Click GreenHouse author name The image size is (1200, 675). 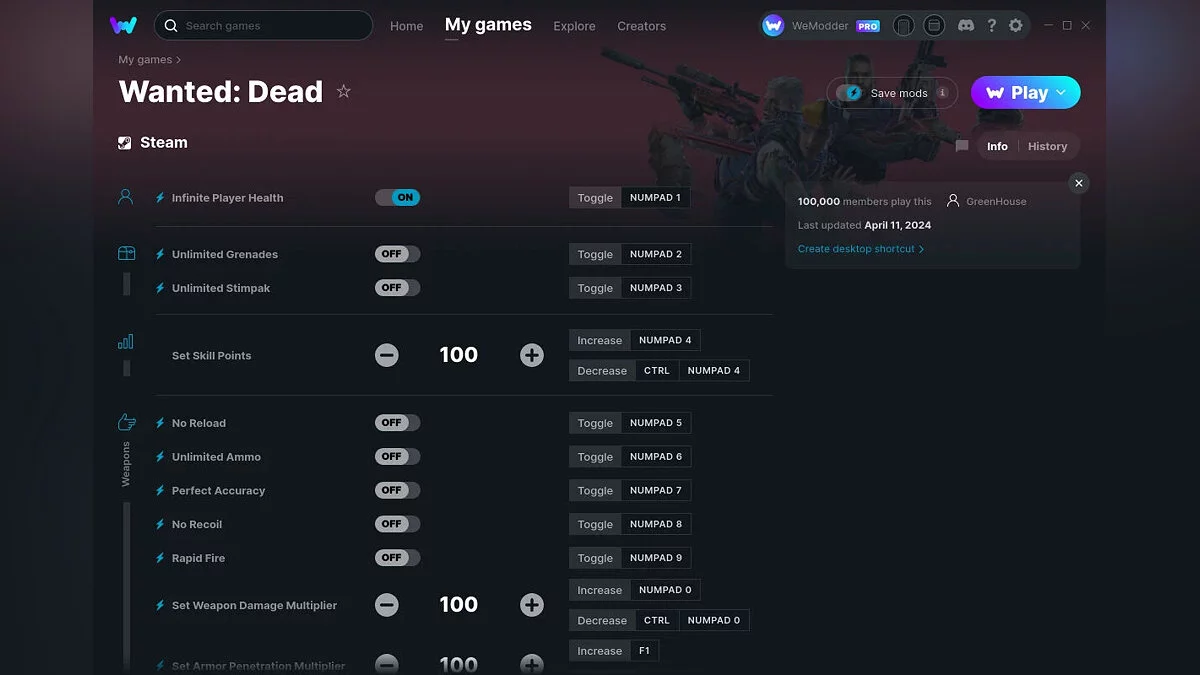click(996, 201)
